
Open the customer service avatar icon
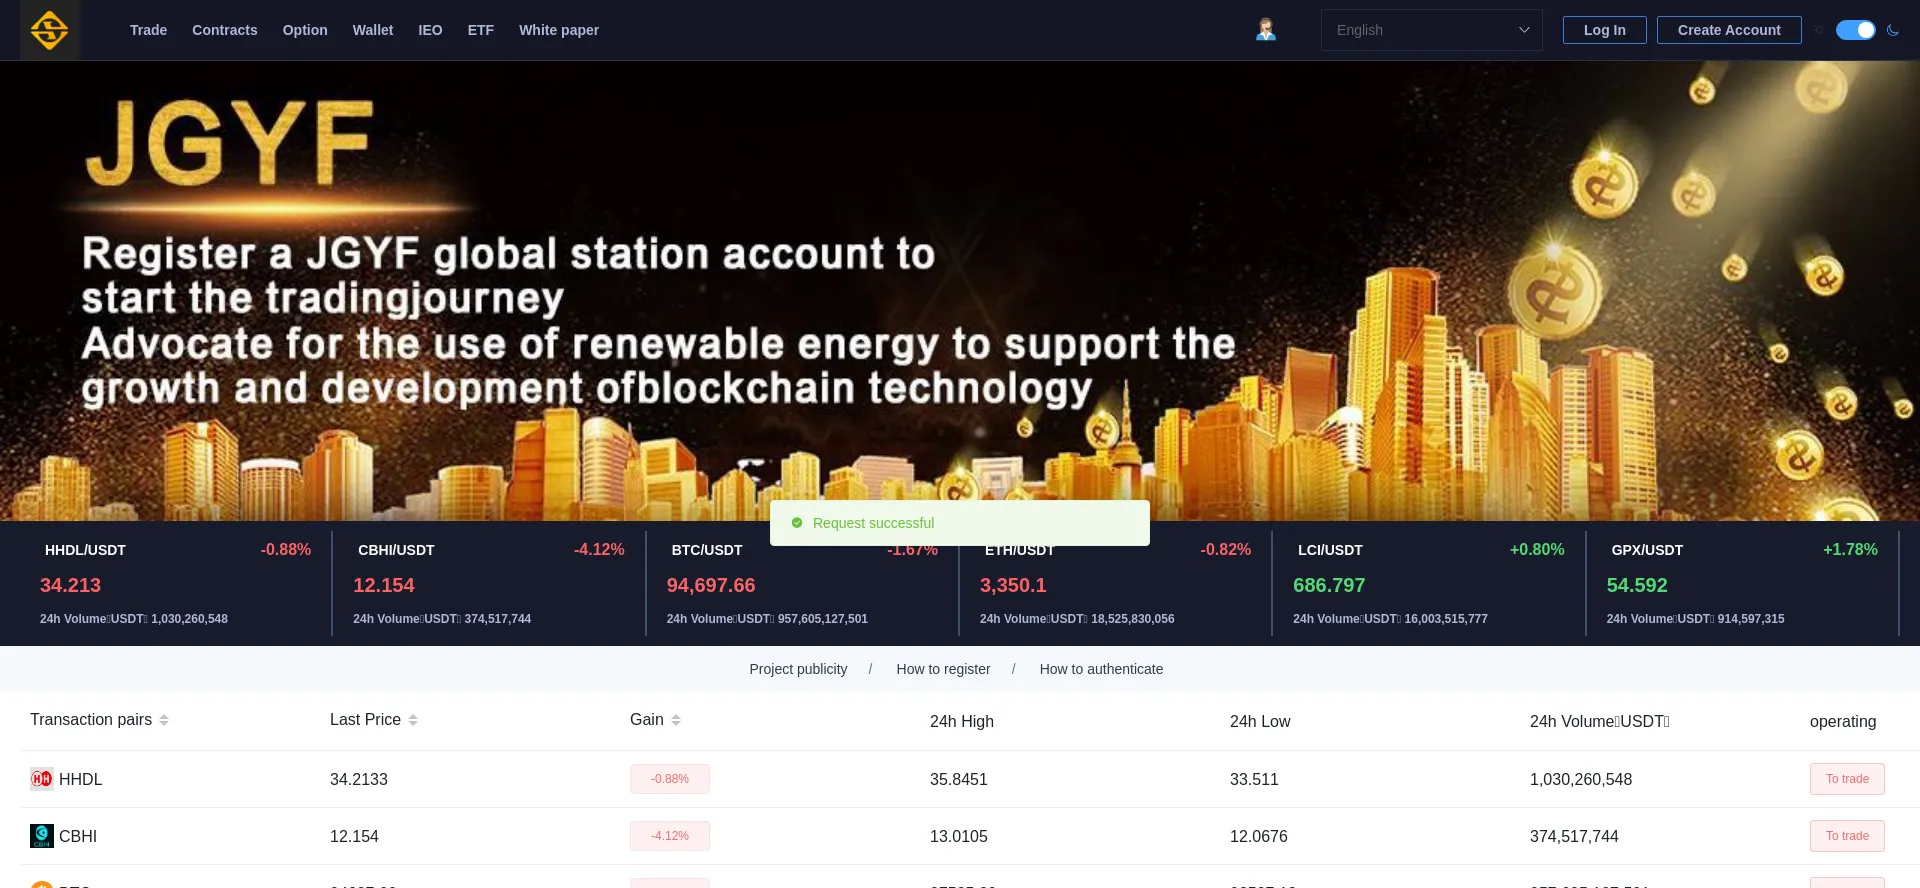pos(1266,30)
